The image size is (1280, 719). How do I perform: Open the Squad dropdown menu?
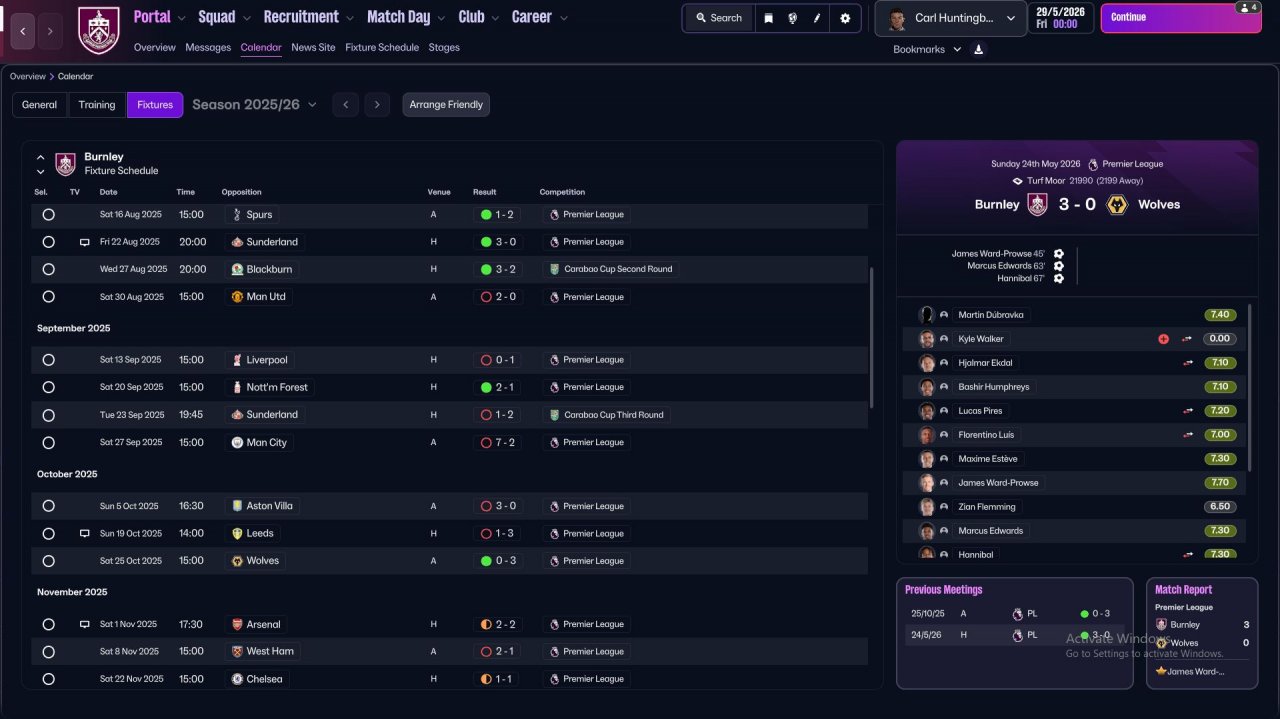pos(225,17)
